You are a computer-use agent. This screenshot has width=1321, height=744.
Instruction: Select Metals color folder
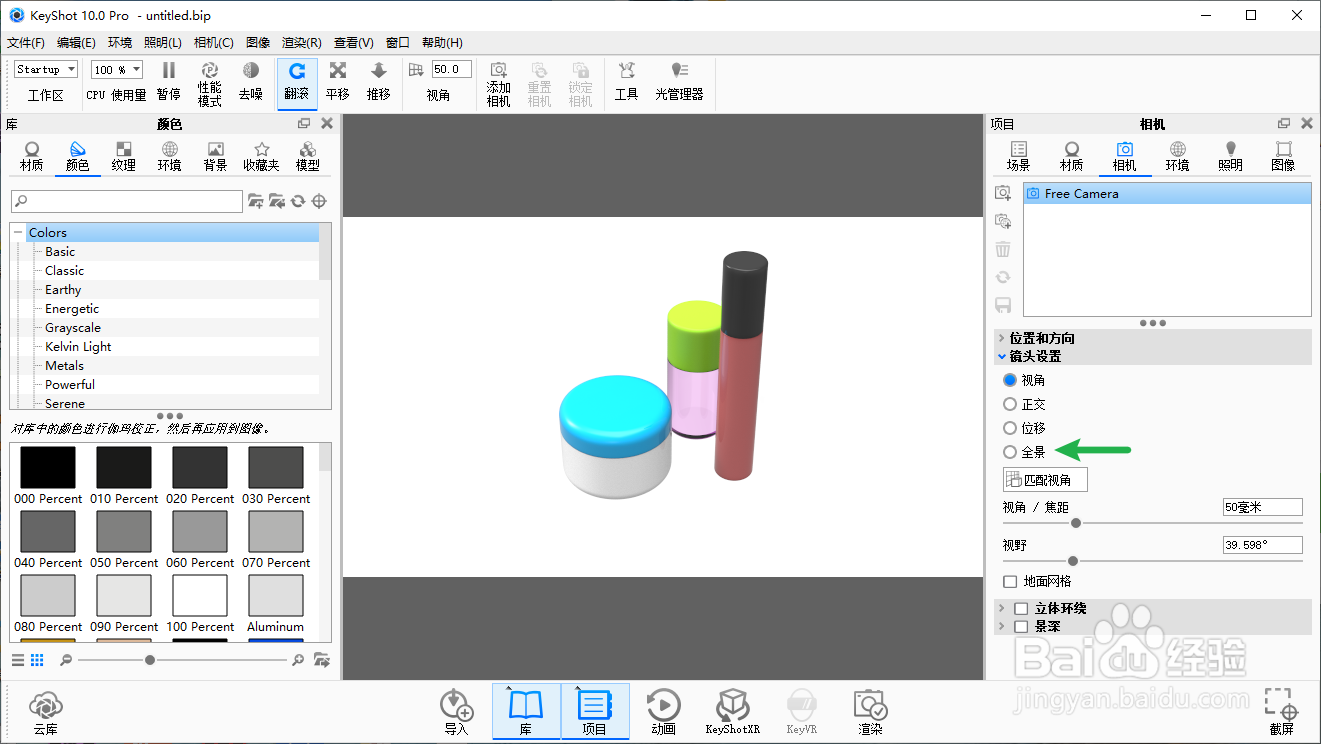pyautogui.click(x=64, y=366)
